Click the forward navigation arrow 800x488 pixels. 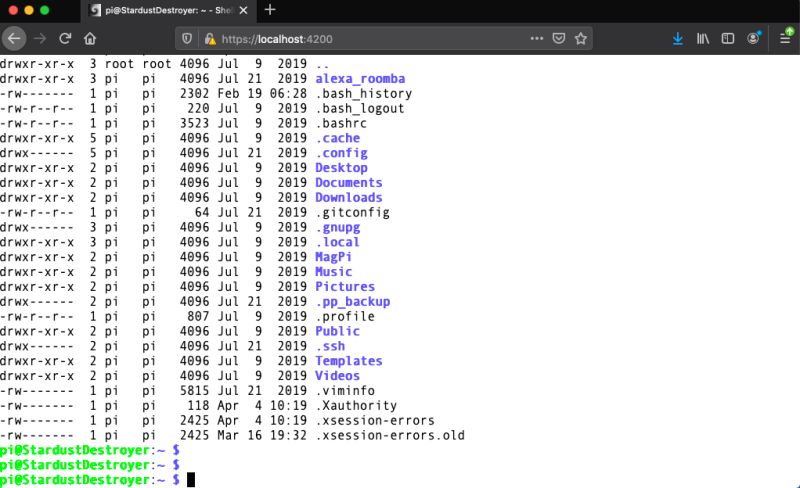tap(39, 39)
